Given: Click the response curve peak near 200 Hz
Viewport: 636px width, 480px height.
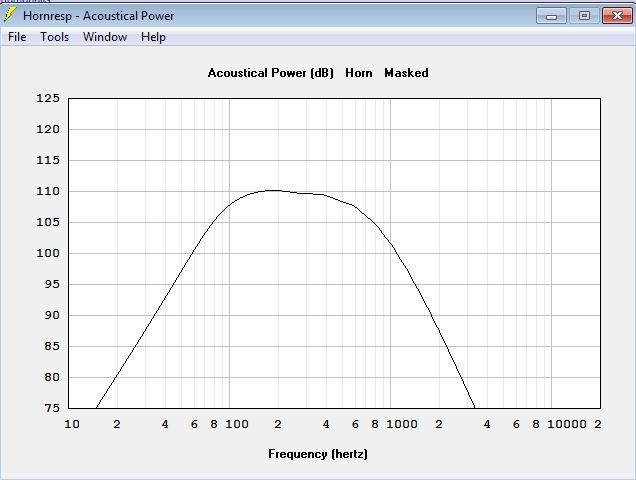Looking at the screenshot, I should pos(274,190).
